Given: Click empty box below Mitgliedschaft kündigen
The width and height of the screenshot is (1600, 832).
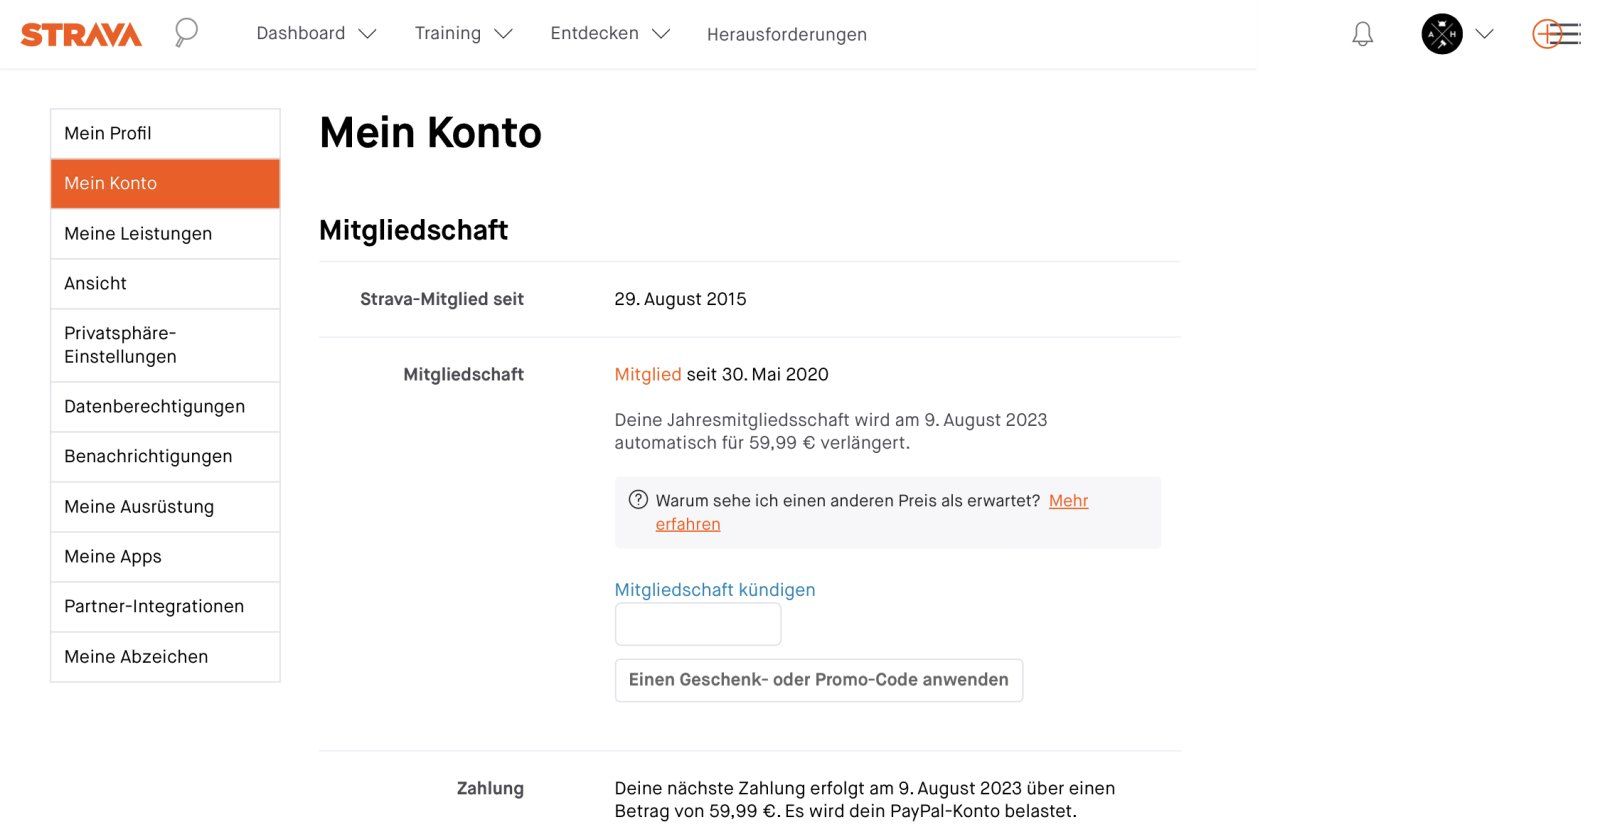Looking at the screenshot, I should click(698, 625).
